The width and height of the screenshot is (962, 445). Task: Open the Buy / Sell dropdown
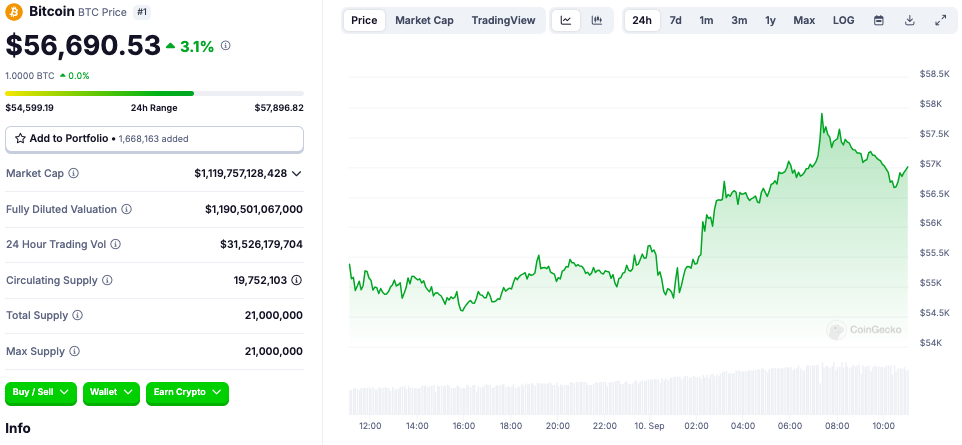[x=41, y=393]
